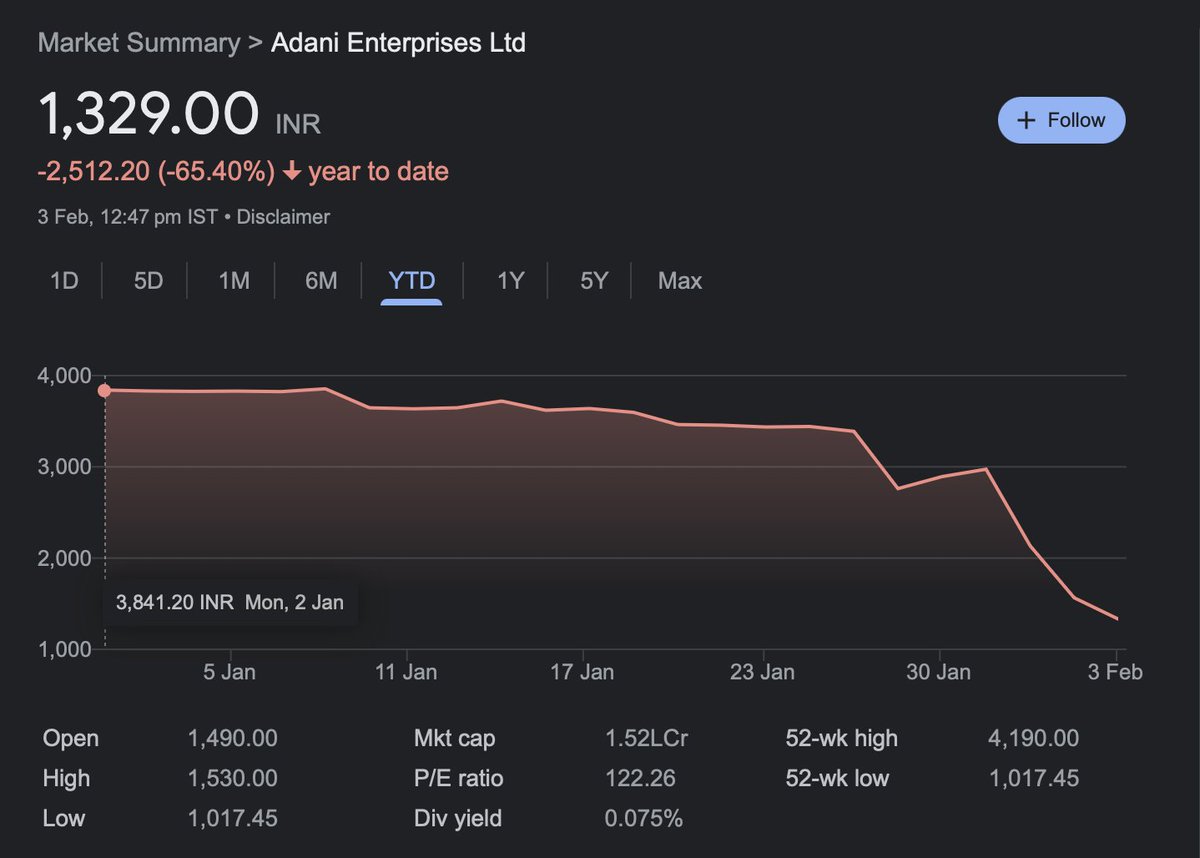Click the High value 1,530.00

pos(232,778)
